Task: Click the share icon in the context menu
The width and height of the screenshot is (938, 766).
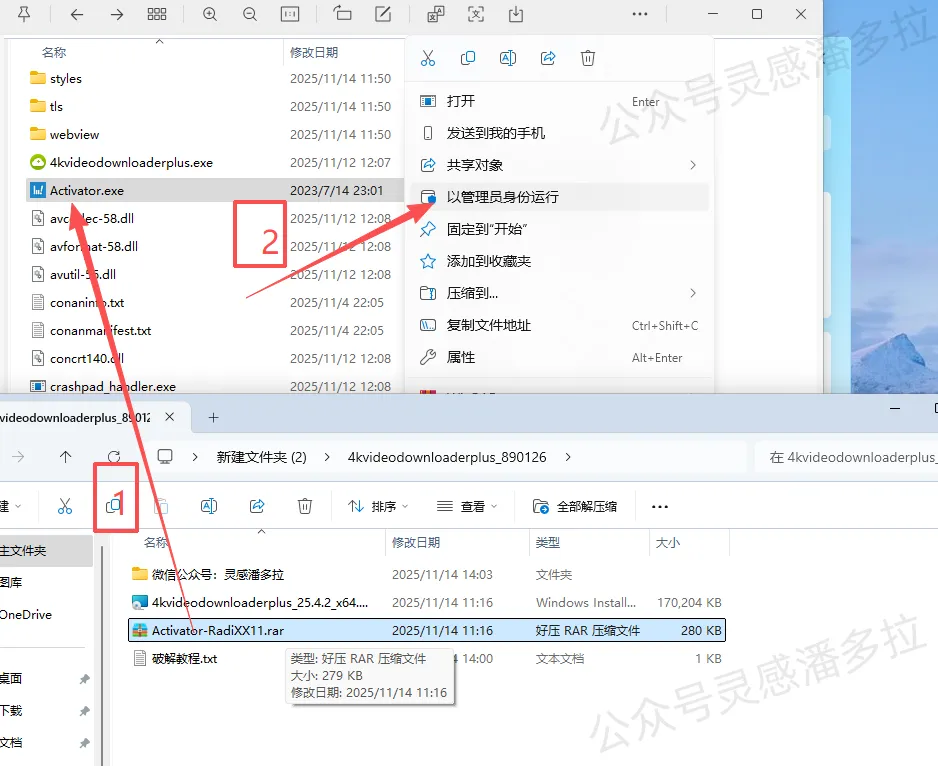Action: (548, 58)
